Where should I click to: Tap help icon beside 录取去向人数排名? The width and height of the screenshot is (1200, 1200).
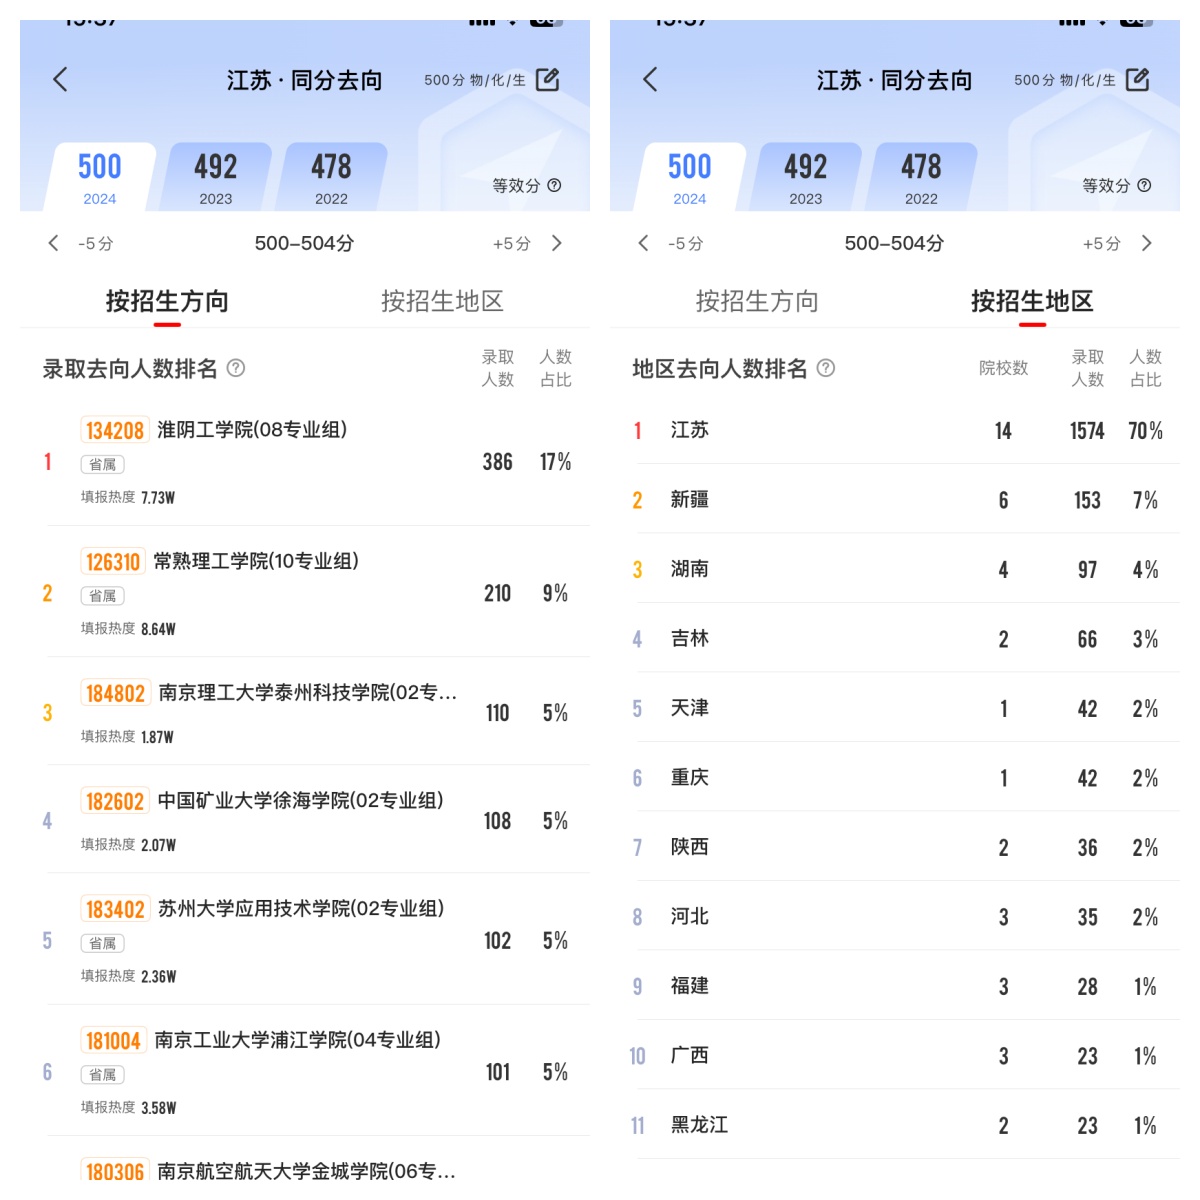pos(236,368)
